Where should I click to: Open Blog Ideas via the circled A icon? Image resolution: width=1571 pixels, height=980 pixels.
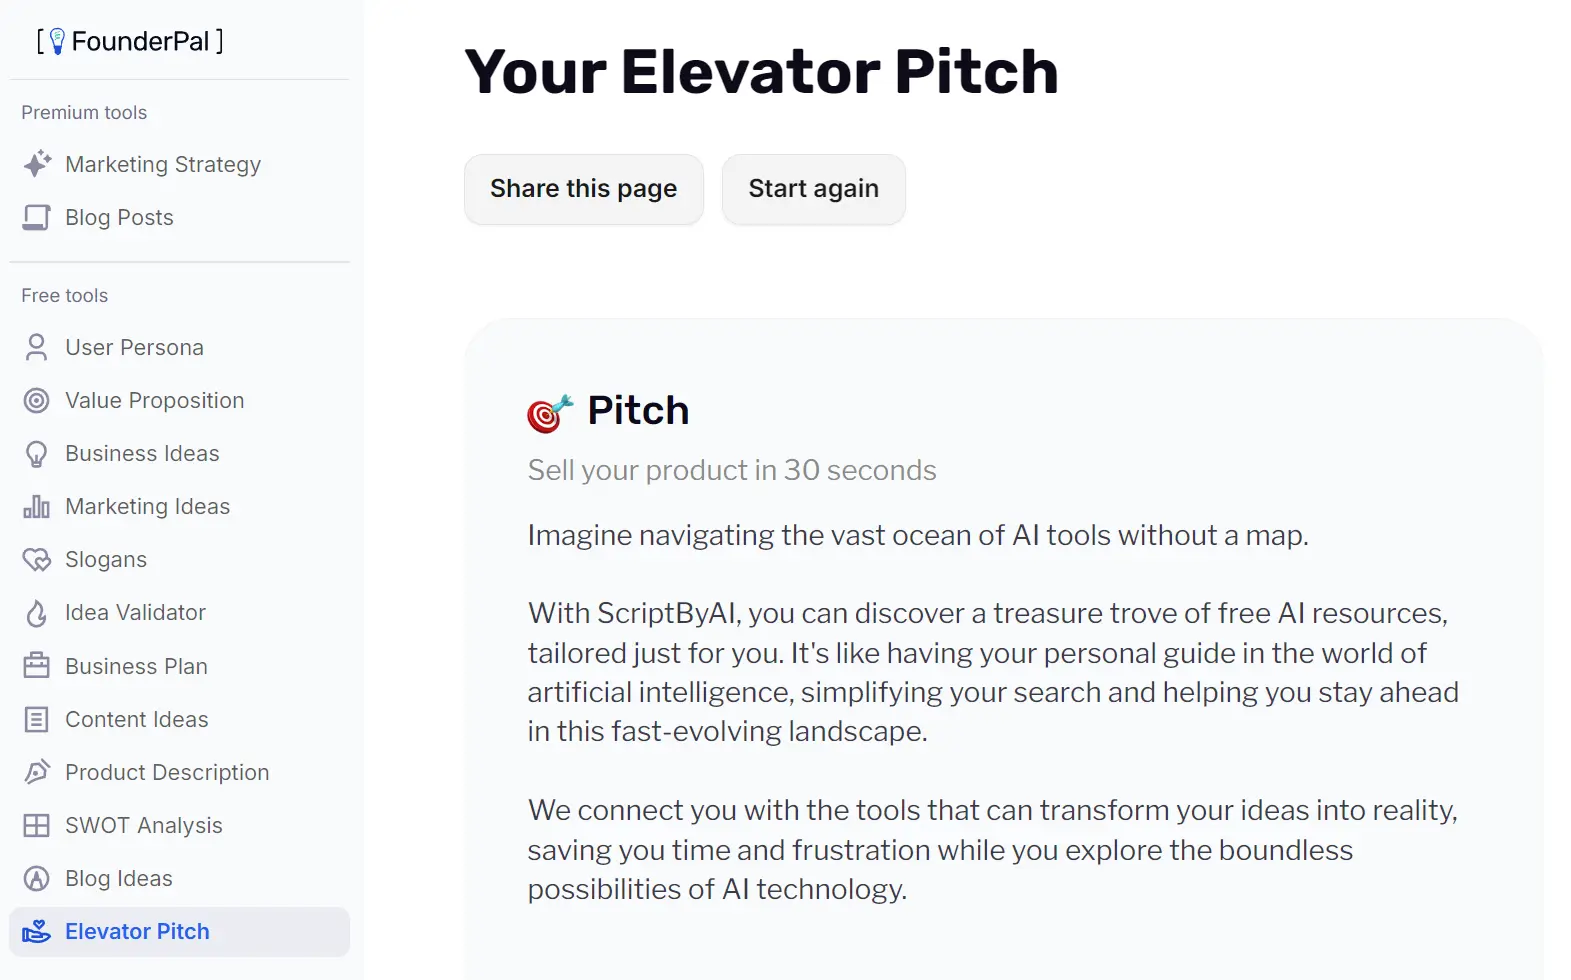tap(37, 878)
